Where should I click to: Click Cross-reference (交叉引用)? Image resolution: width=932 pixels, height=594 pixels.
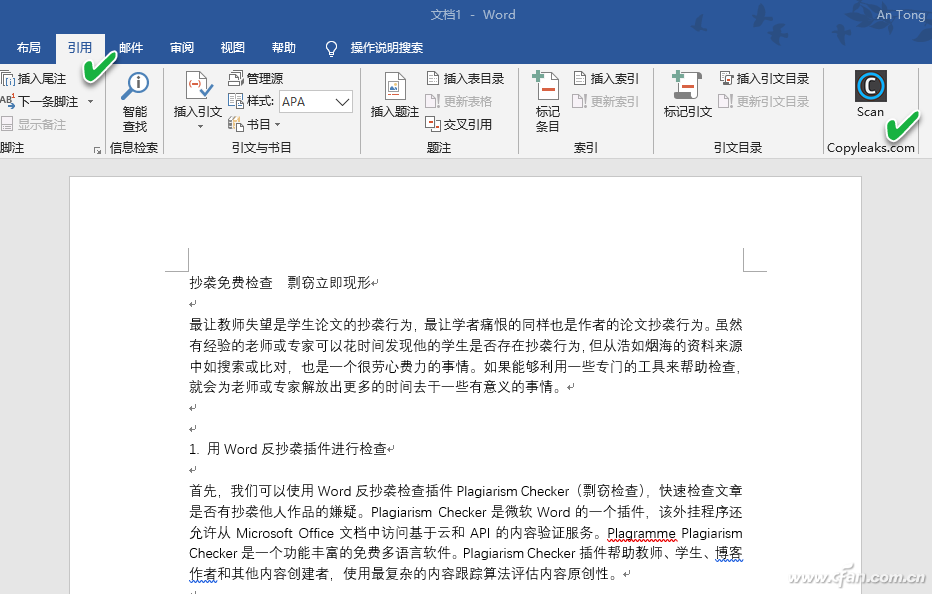pyautogui.click(x=459, y=124)
